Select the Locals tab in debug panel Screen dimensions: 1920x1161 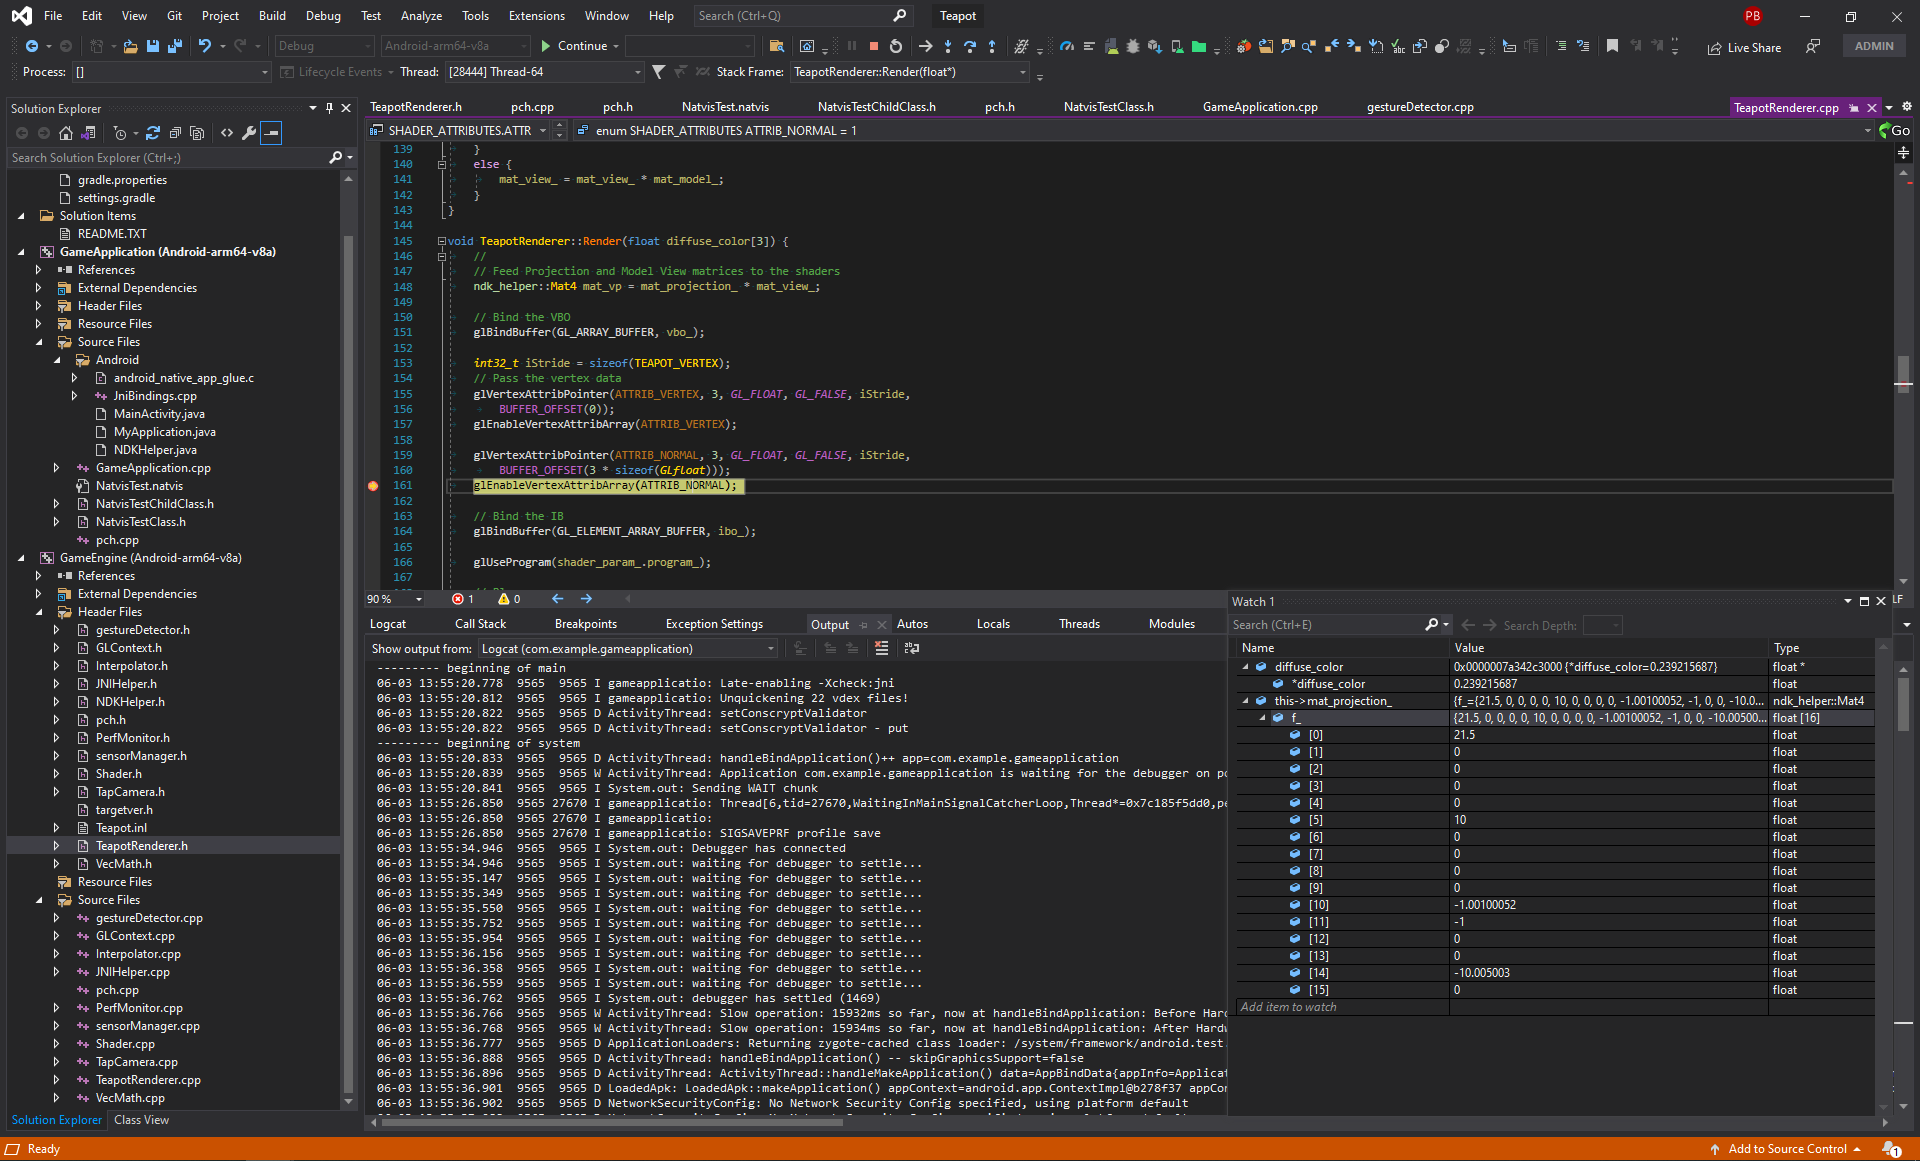pos(992,624)
